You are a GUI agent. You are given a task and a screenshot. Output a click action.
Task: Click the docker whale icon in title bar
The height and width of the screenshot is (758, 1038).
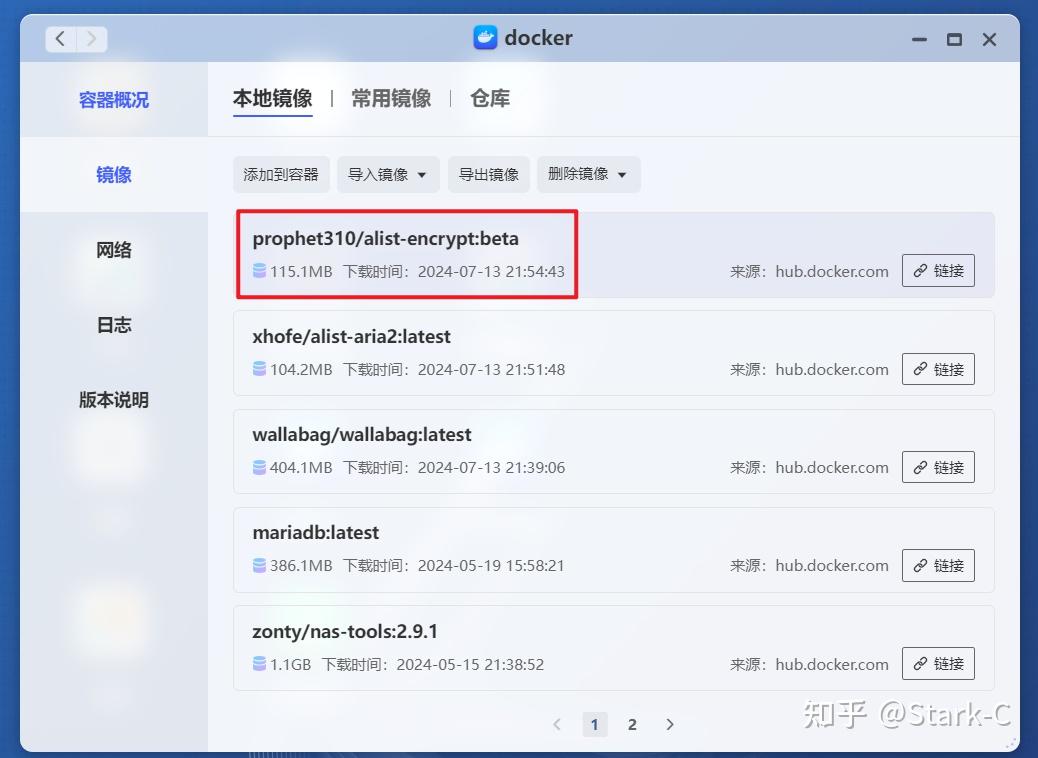[486, 38]
